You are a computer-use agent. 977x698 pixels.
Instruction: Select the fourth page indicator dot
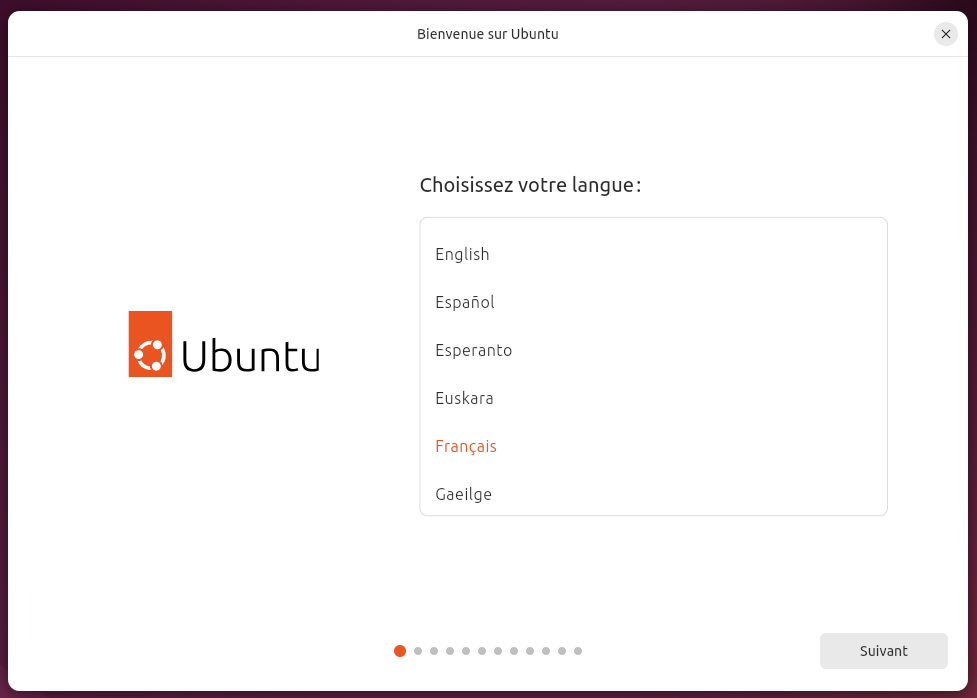(450, 651)
